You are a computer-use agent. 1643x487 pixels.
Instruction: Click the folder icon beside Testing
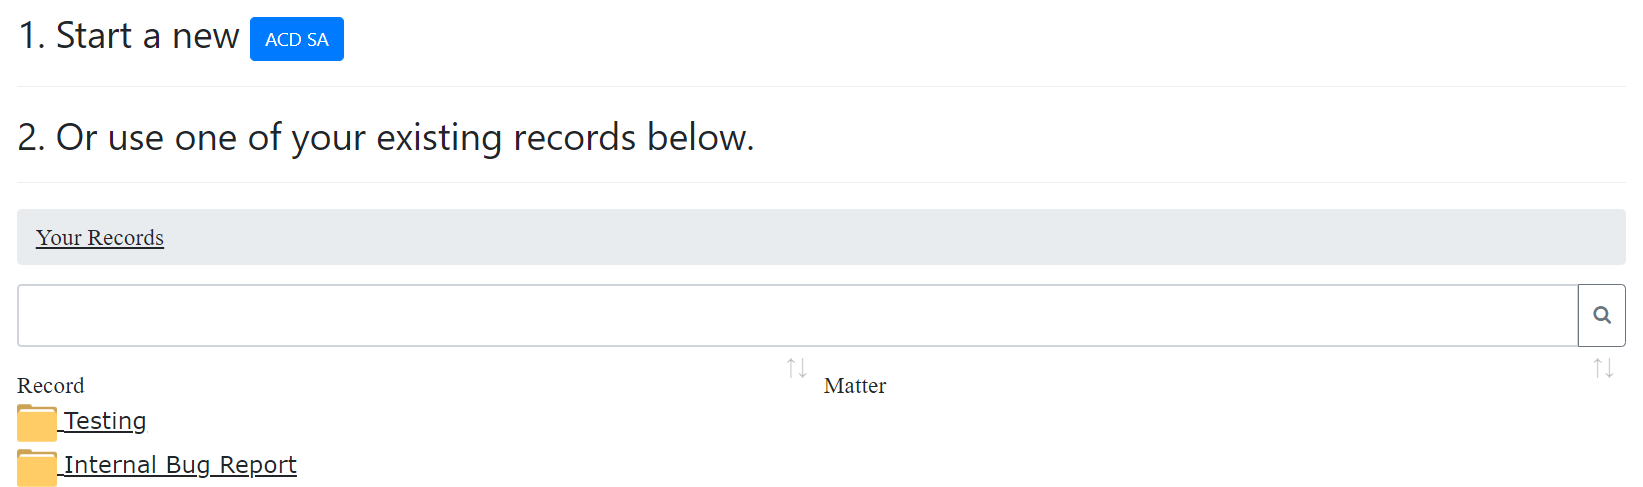click(x=37, y=423)
